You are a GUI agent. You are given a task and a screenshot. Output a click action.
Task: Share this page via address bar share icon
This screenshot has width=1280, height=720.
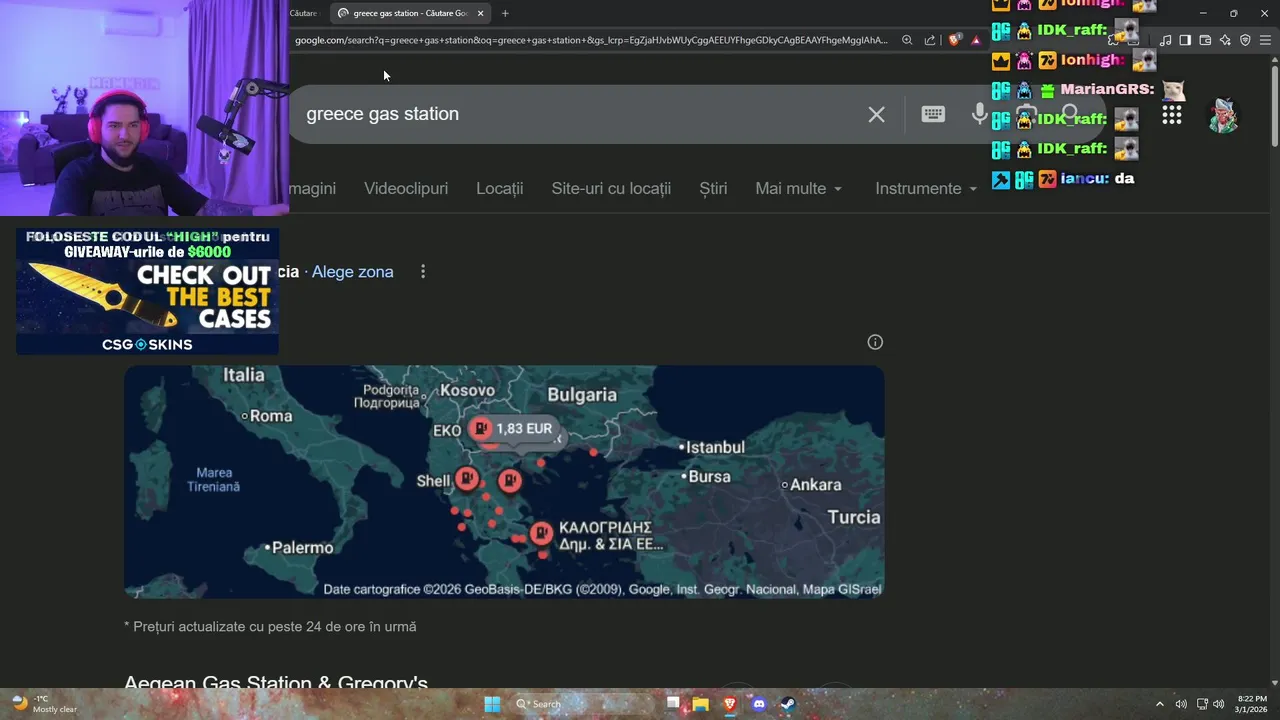tap(930, 40)
